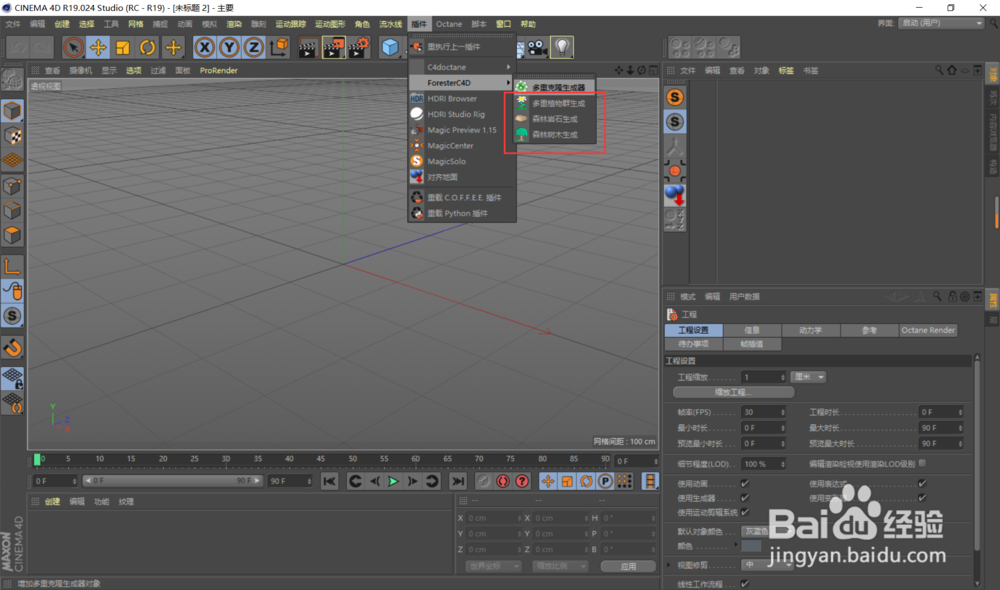Open ForesterC4D submenu

[462, 83]
